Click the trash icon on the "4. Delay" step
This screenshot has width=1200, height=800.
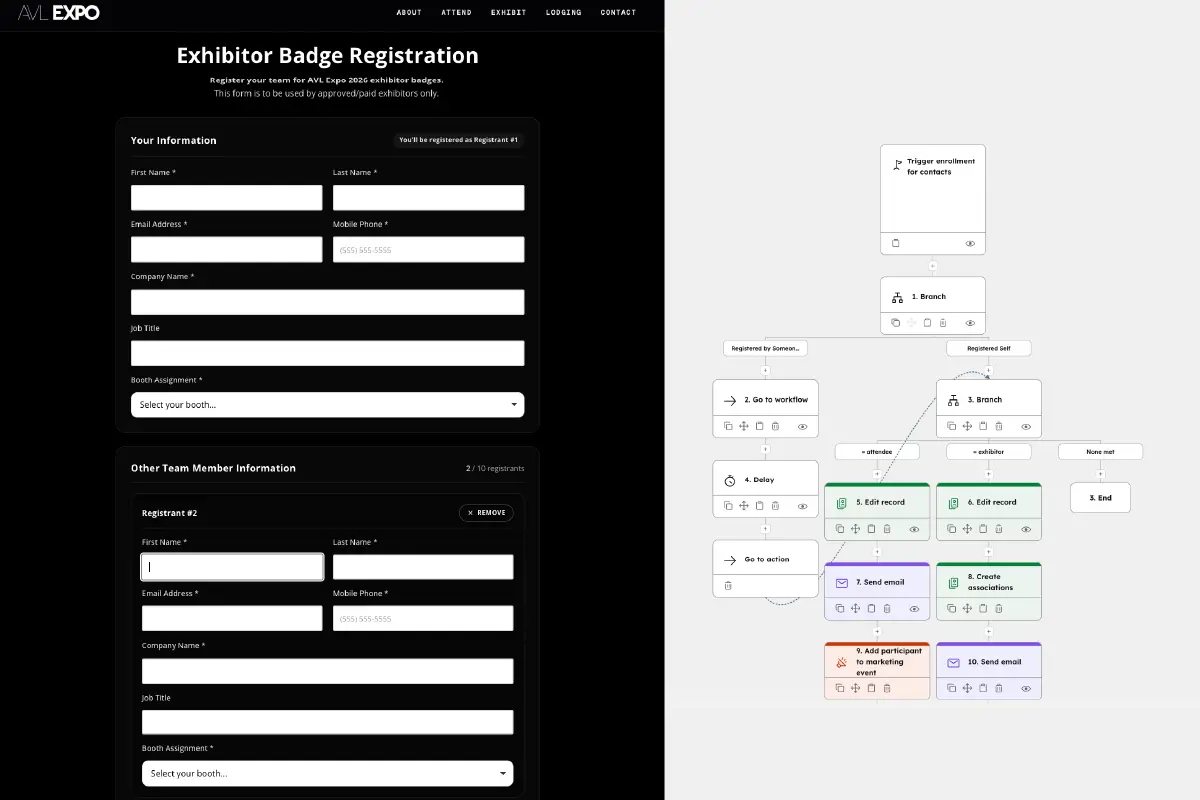tap(775, 506)
